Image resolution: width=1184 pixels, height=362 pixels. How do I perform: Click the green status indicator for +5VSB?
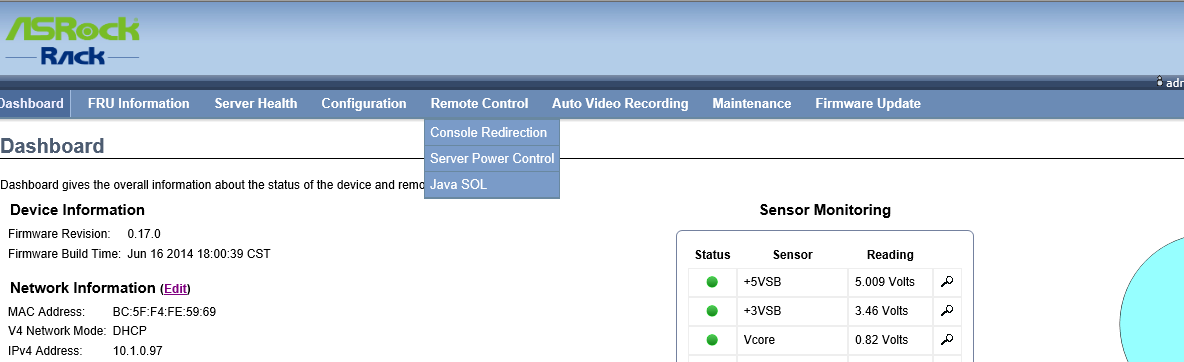click(712, 282)
